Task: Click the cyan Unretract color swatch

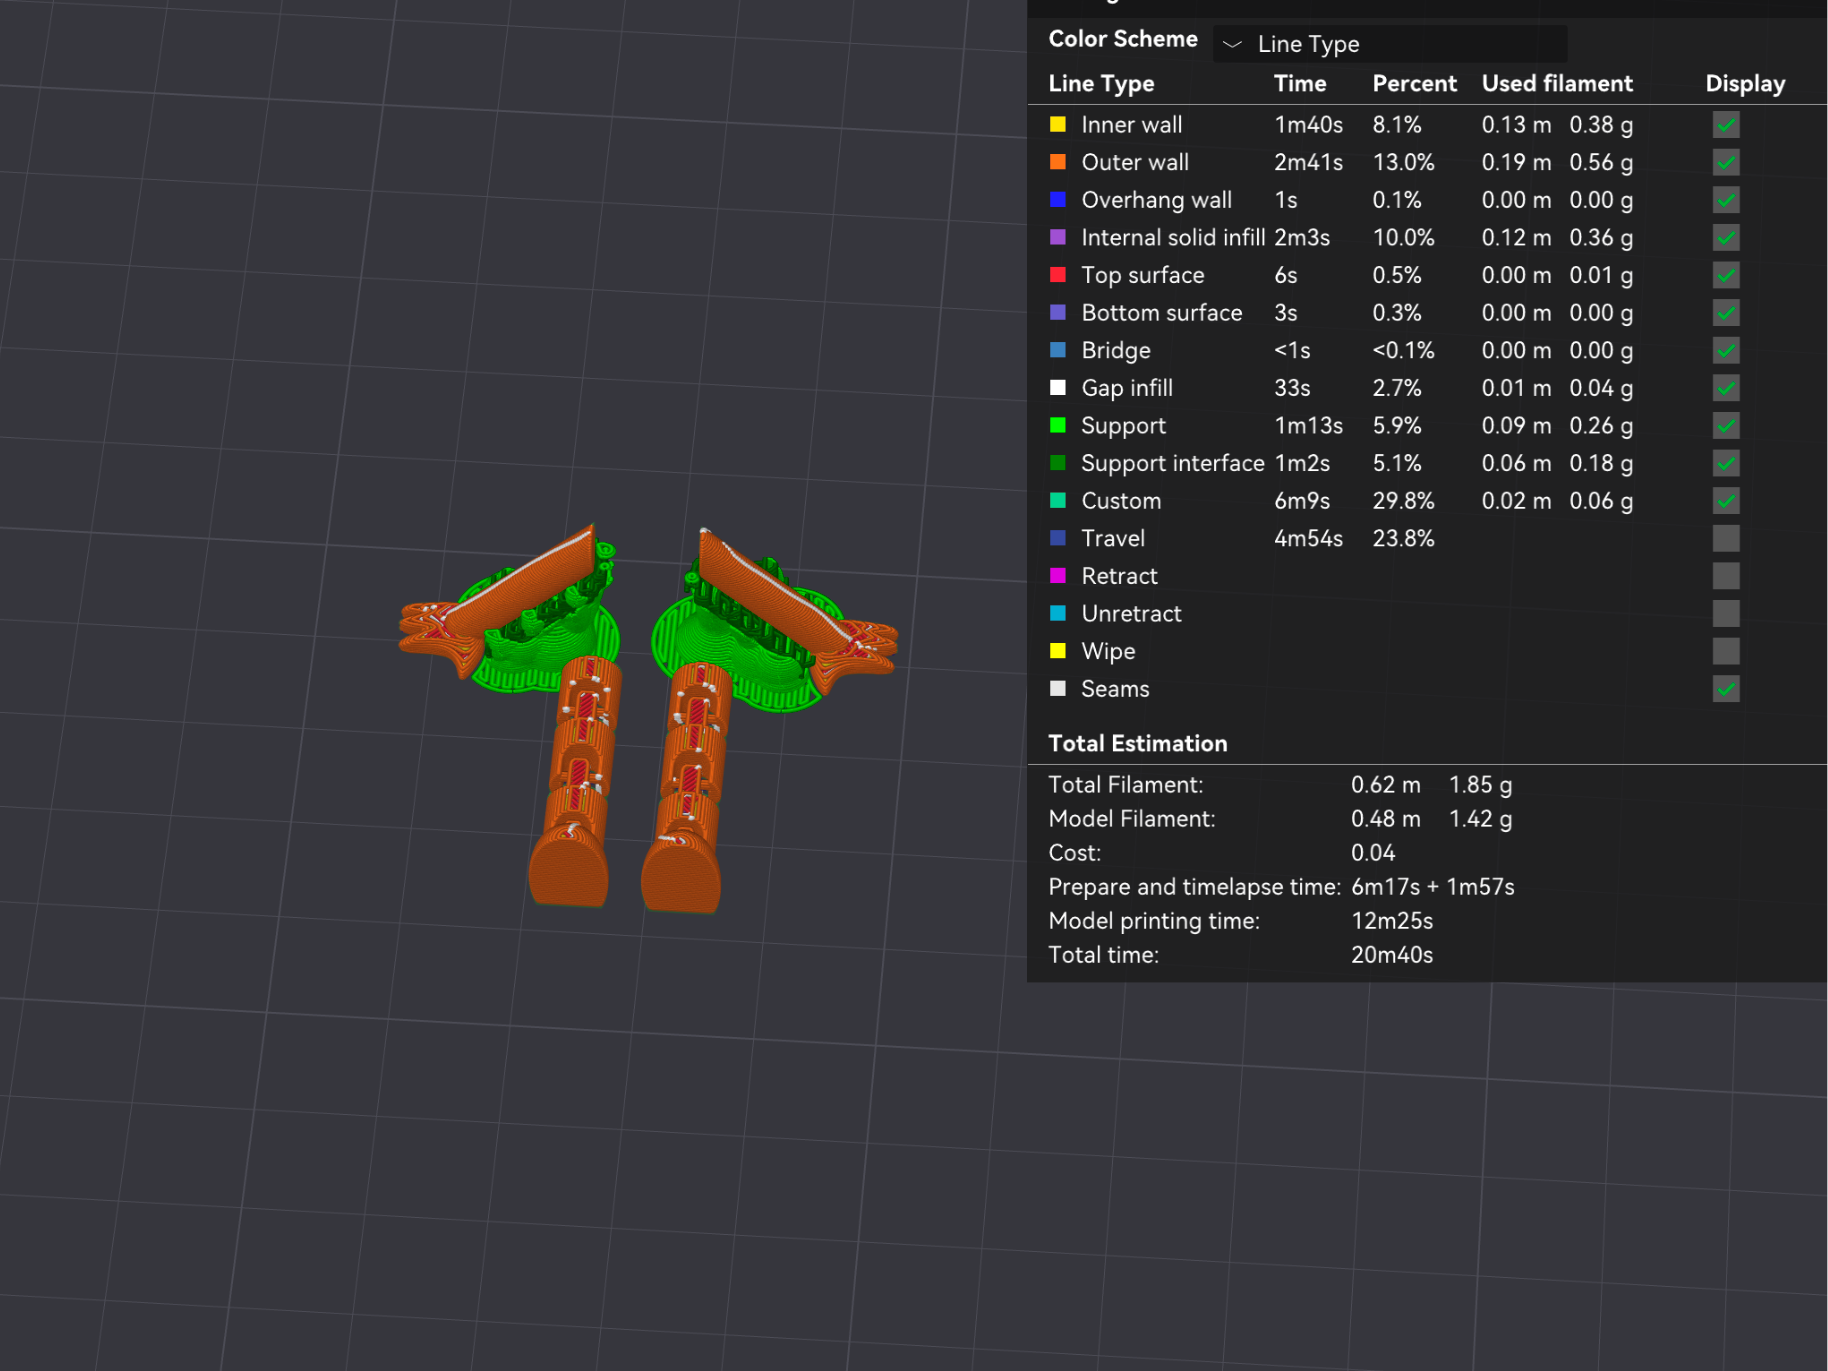Action: pos(1057,613)
